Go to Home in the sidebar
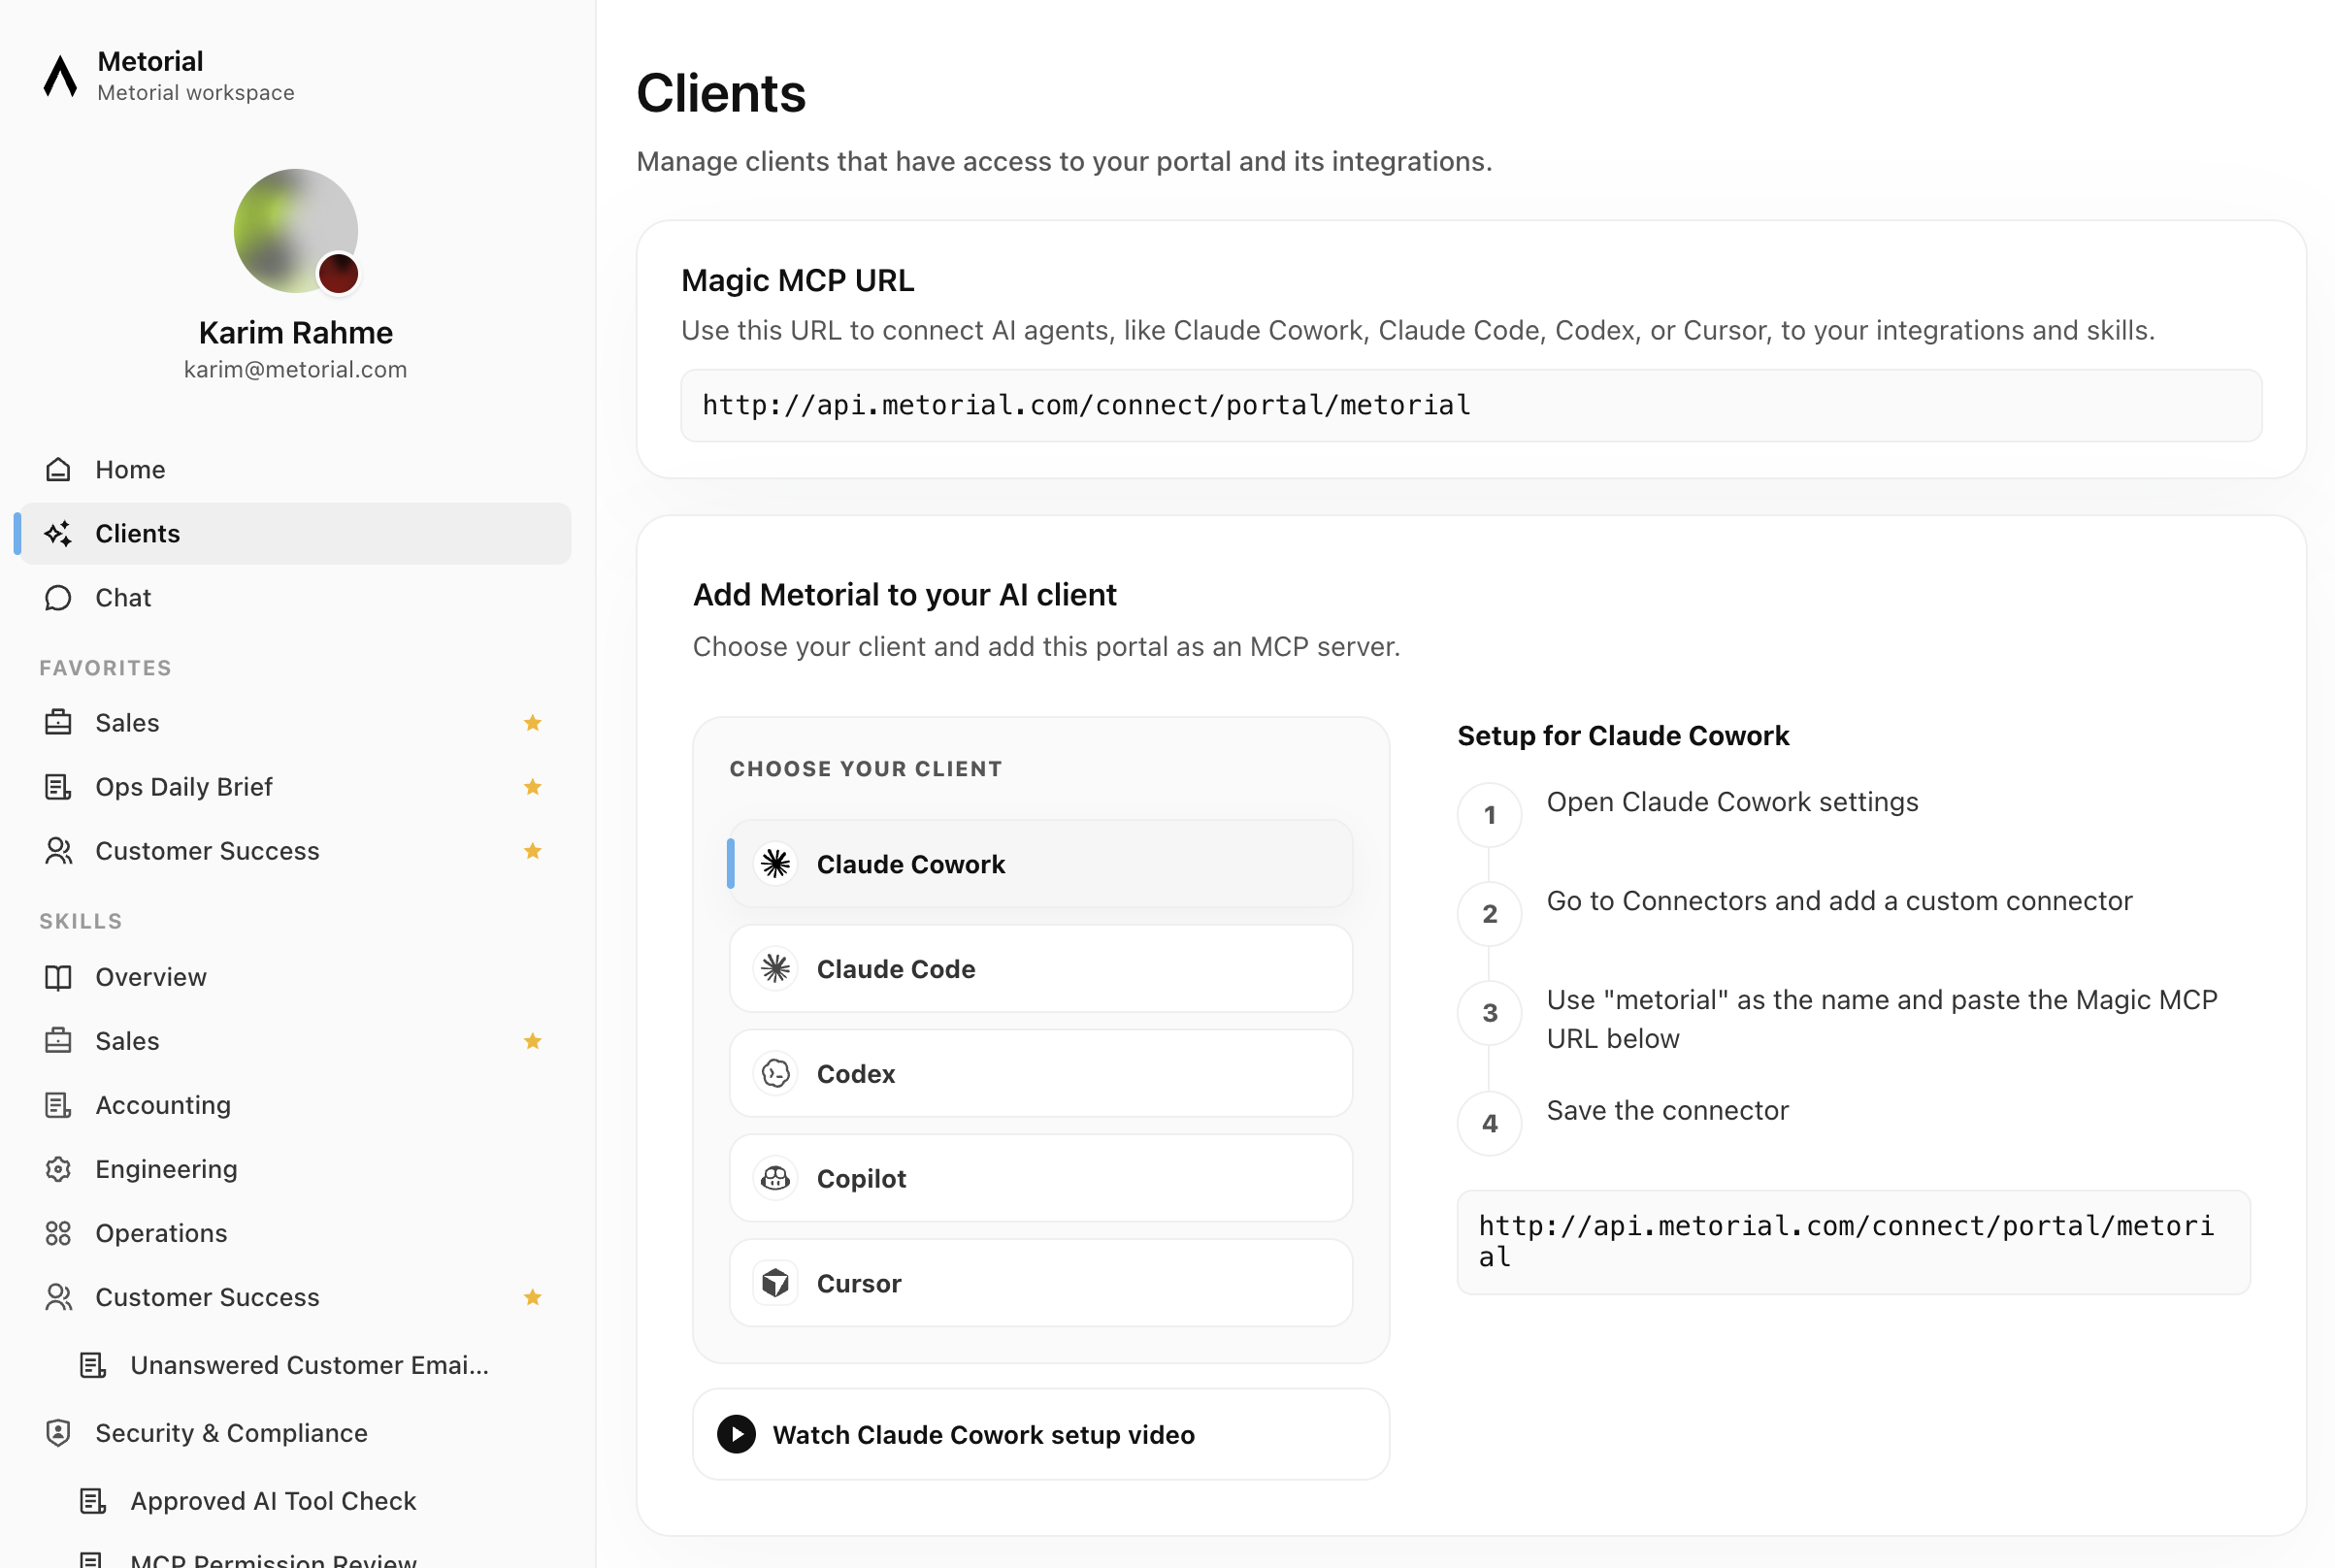The width and height of the screenshot is (2335, 1568). pos(296,469)
